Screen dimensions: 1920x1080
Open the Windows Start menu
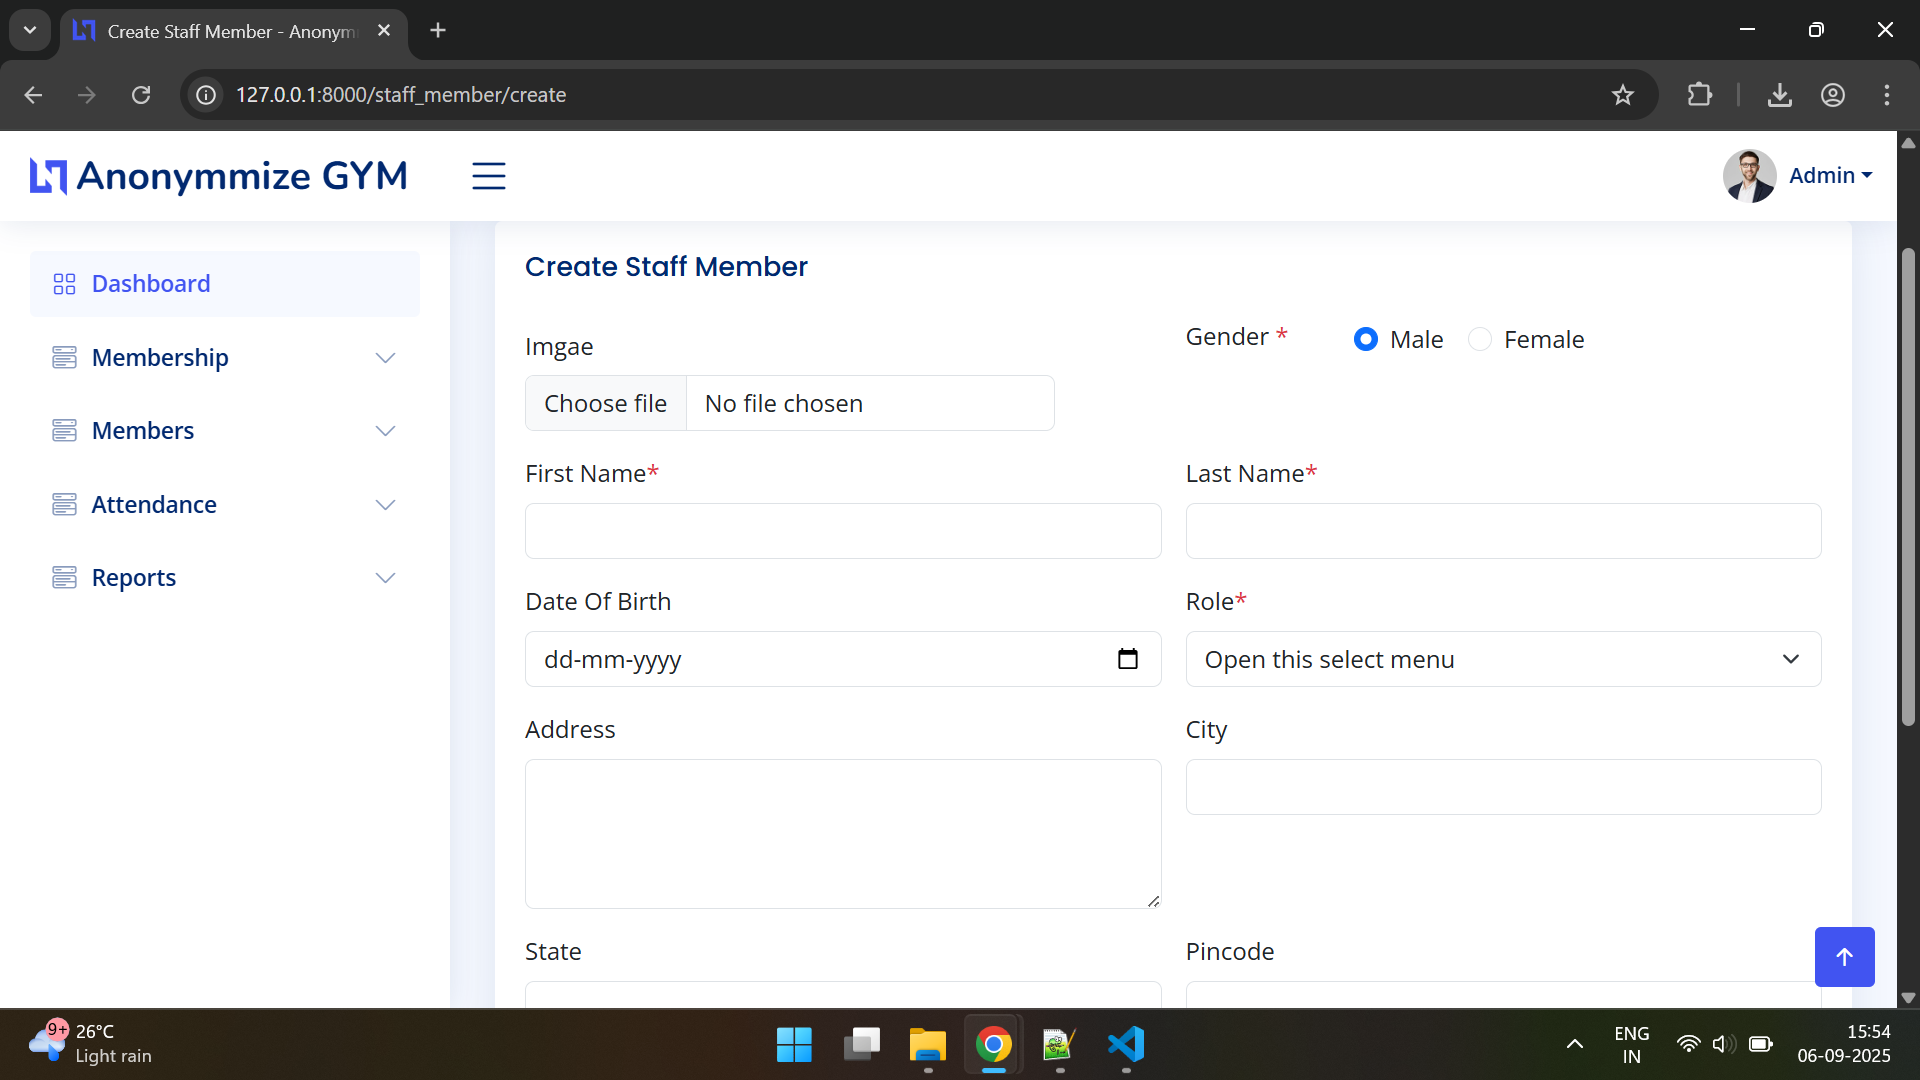[794, 1045]
